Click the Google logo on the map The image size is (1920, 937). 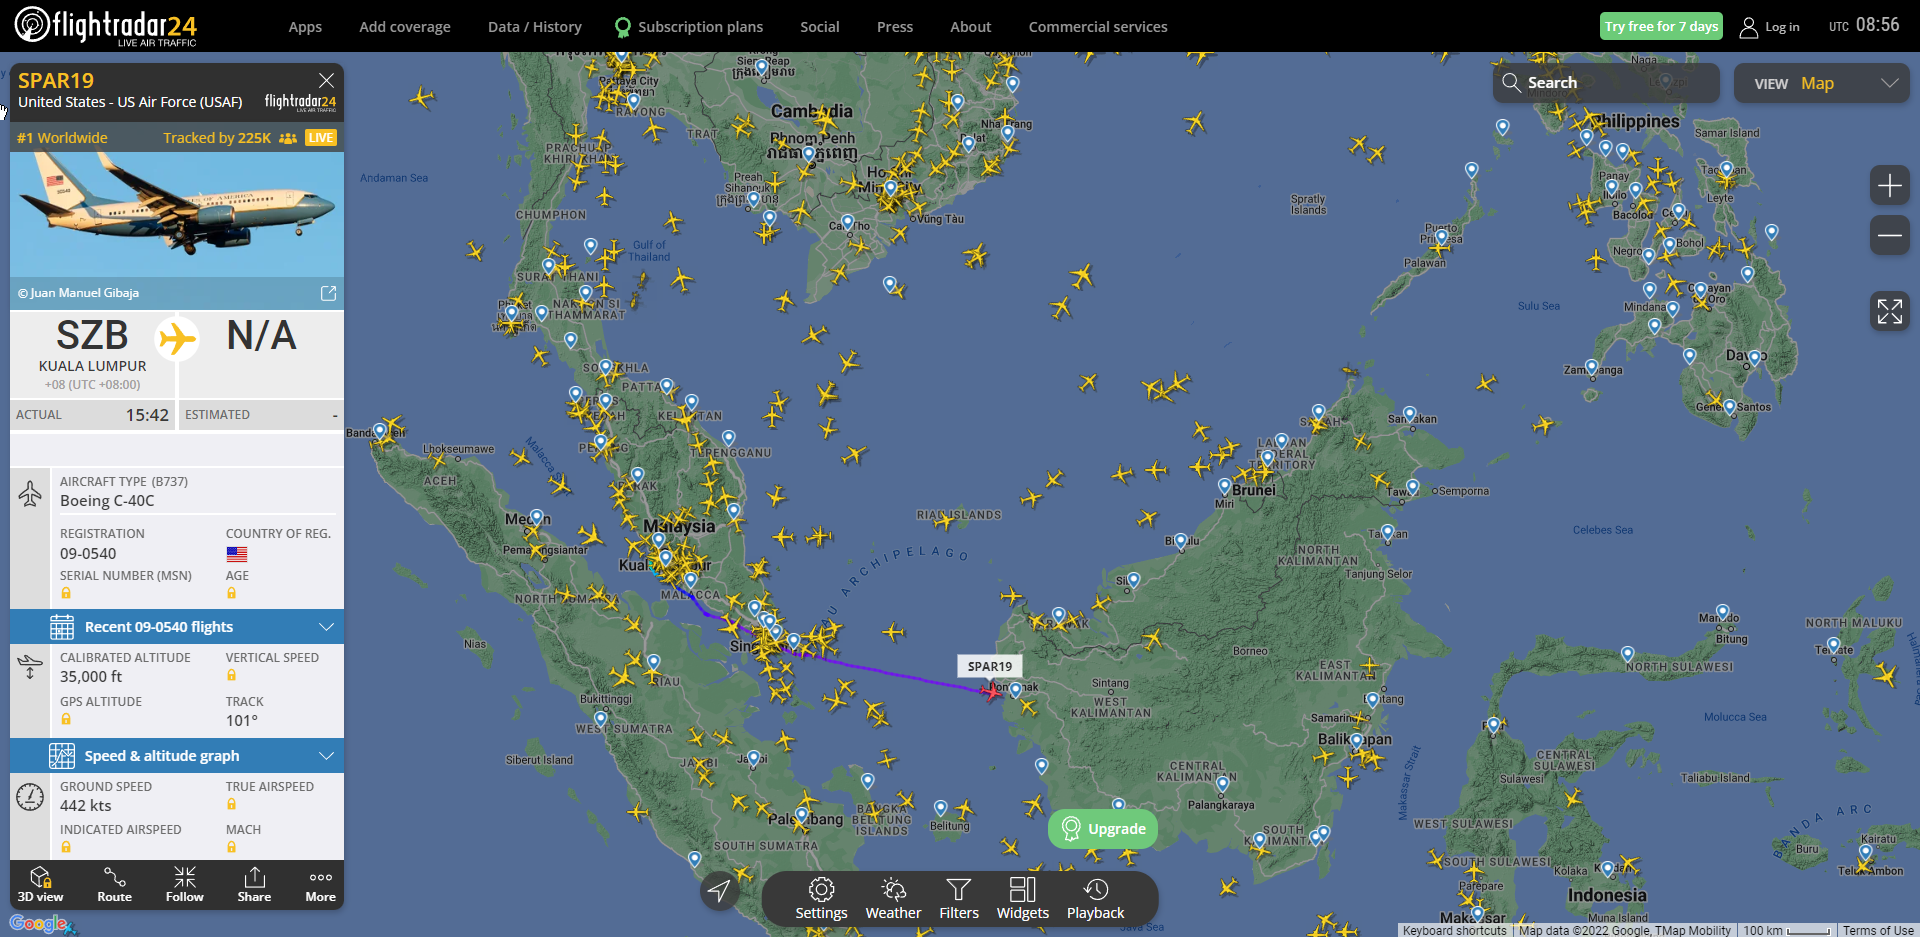pyautogui.click(x=39, y=923)
